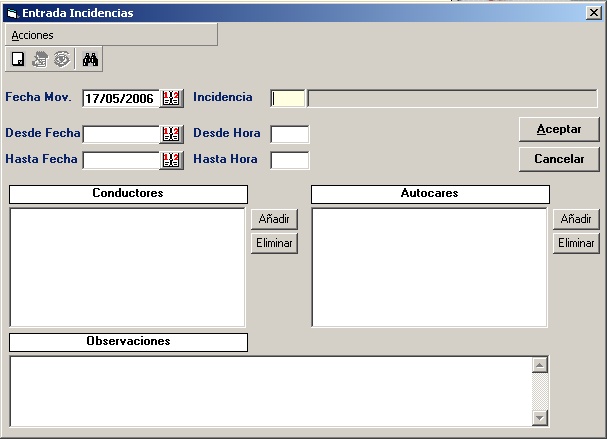Click the New record toolbar icon
This screenshot has height=439, width=607.
[x=18, y=59]
